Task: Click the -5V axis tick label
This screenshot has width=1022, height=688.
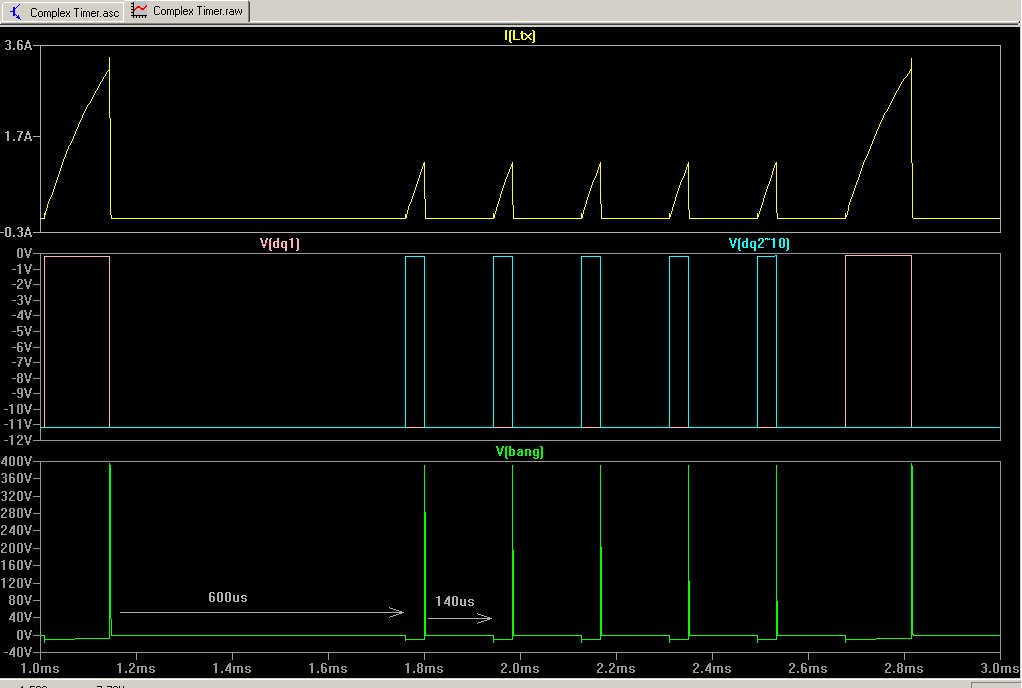Action: click(22, 332)
